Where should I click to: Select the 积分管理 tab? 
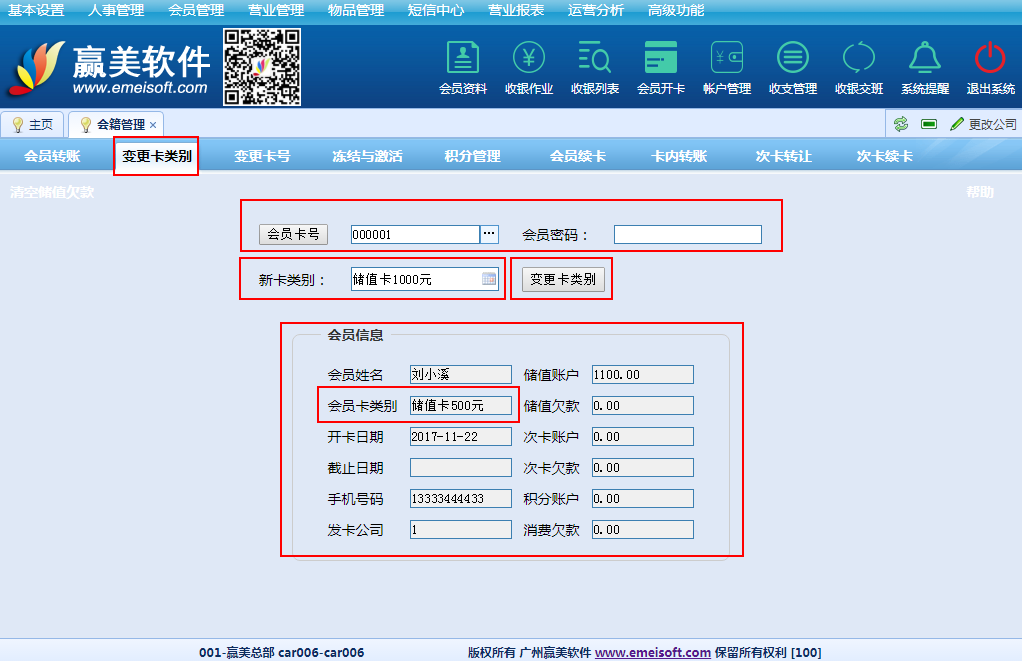click(x=472, y=156)
